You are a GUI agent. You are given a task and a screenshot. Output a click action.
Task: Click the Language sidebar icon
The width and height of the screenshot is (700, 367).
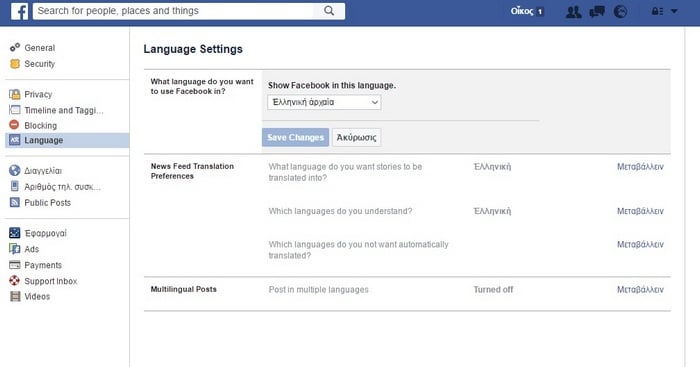click(x=15, y=140)
